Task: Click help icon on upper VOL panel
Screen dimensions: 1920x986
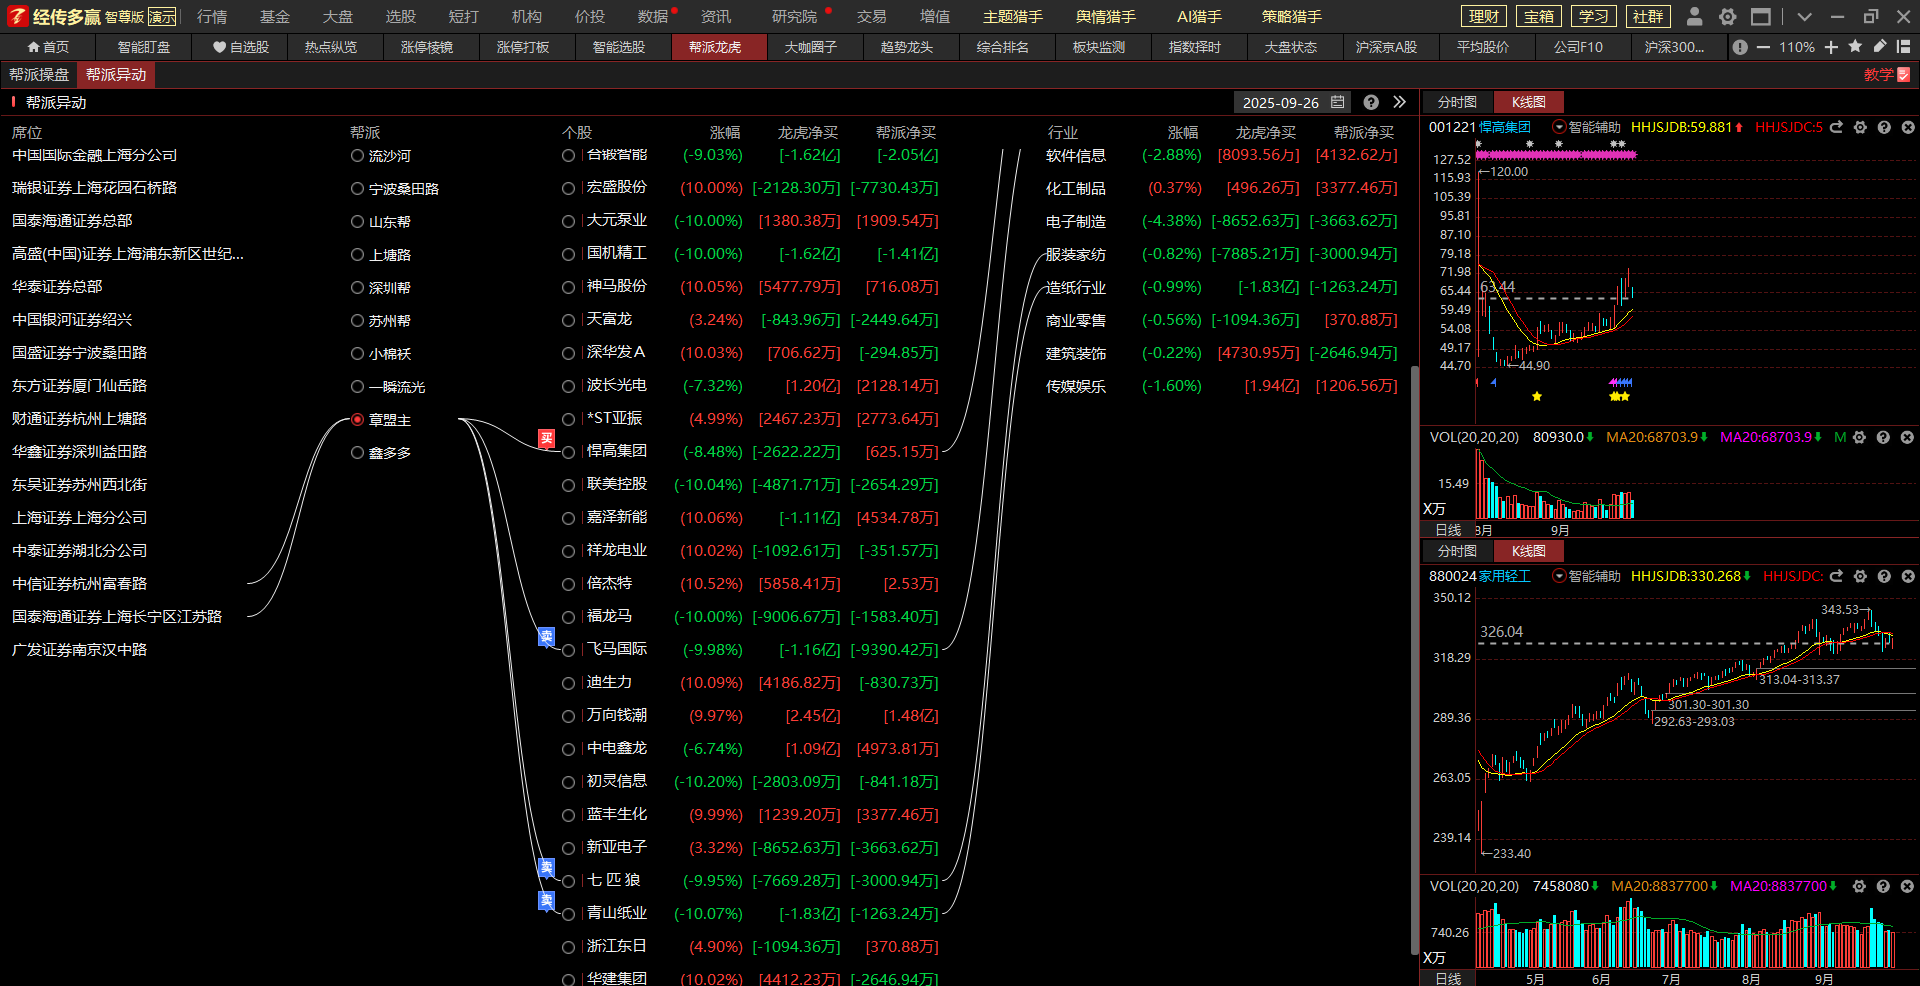Action: (x=1883, y=437)
